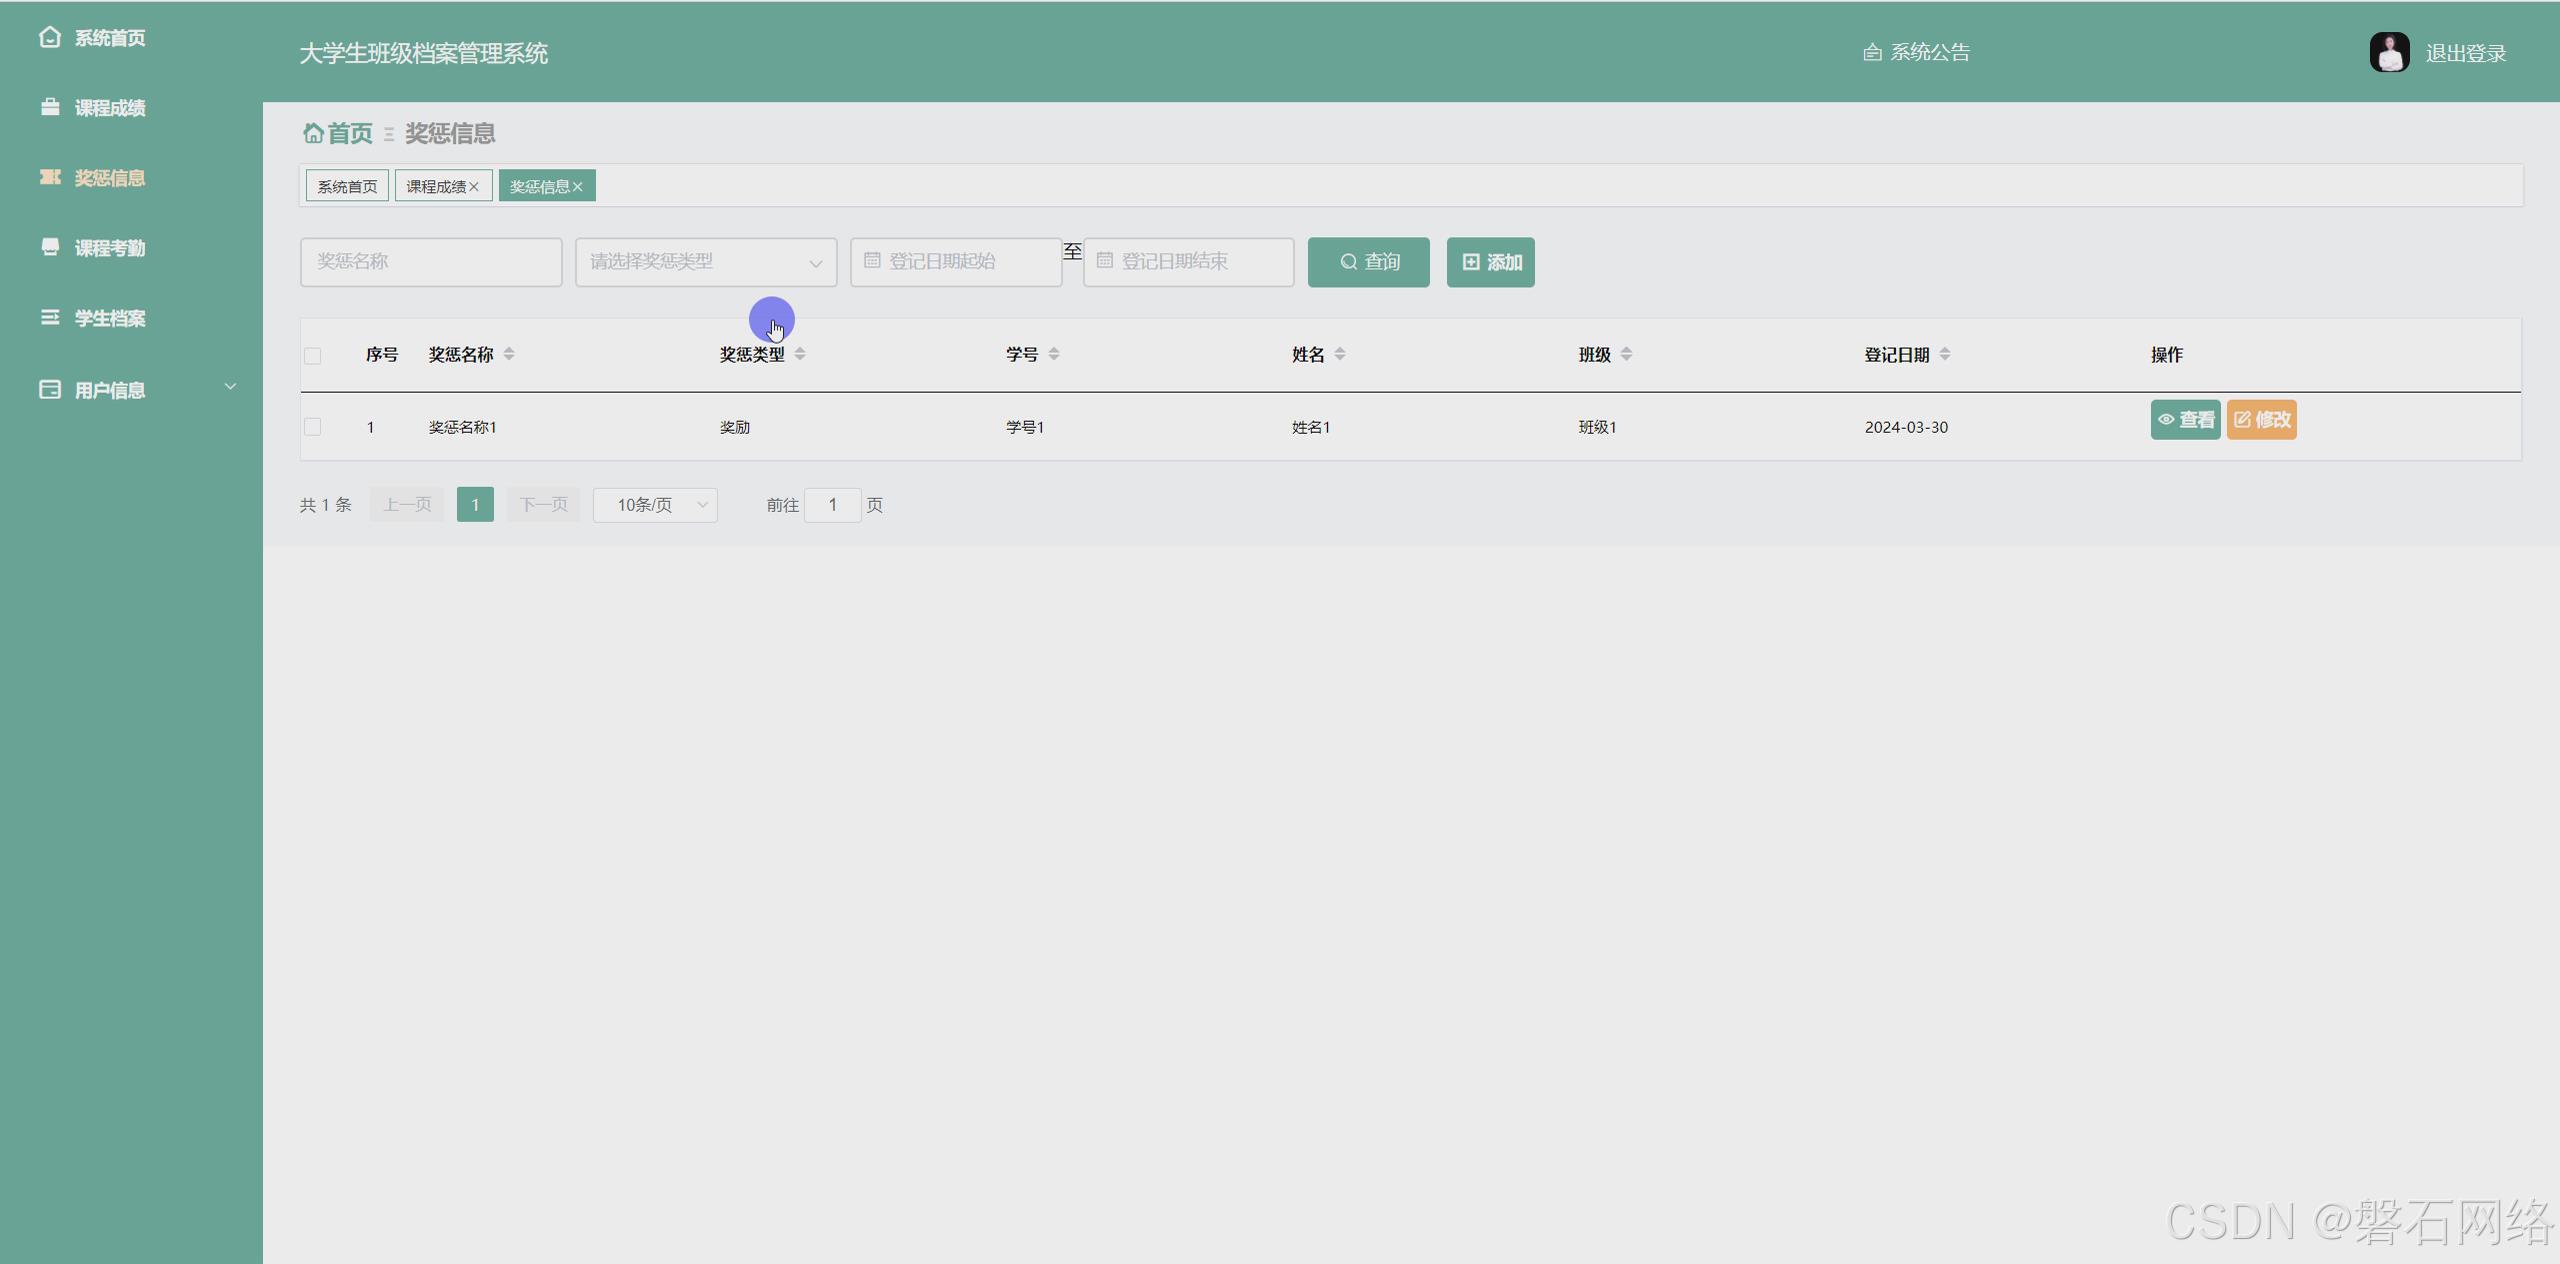The height and width of the screenshot is (1264, 2560).
Task: Check the row 1 checkbox
Action: (x=313, y=427)
